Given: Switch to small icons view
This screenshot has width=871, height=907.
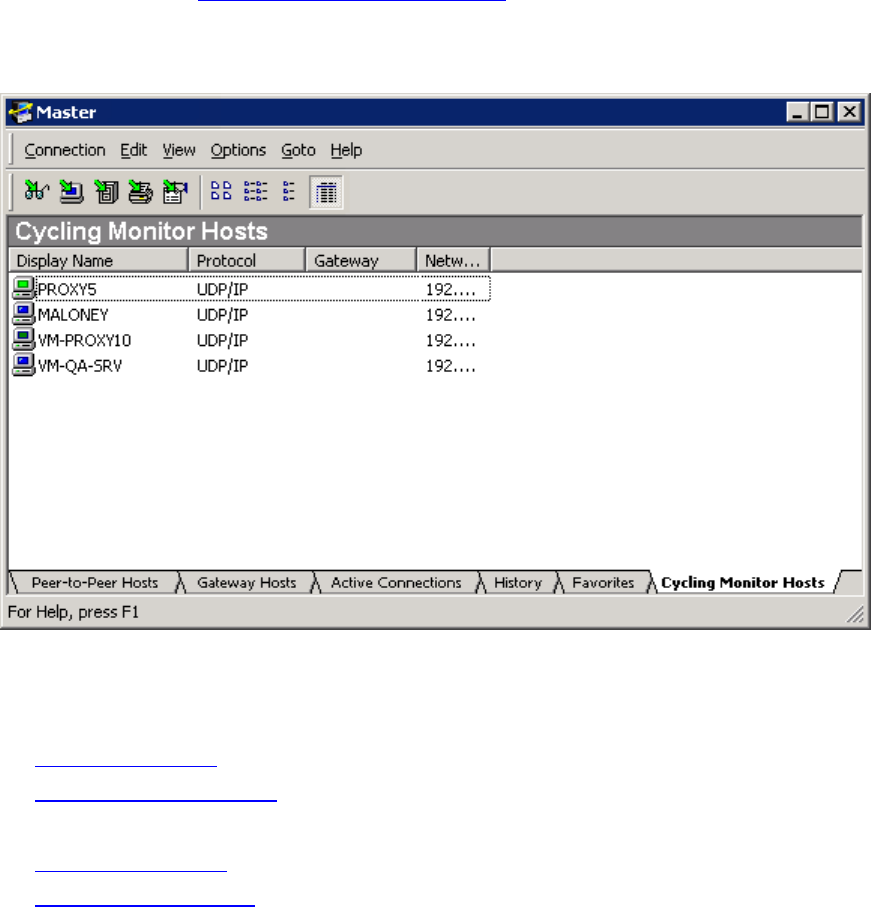Looking at the screenshot, I should (256, 191).
